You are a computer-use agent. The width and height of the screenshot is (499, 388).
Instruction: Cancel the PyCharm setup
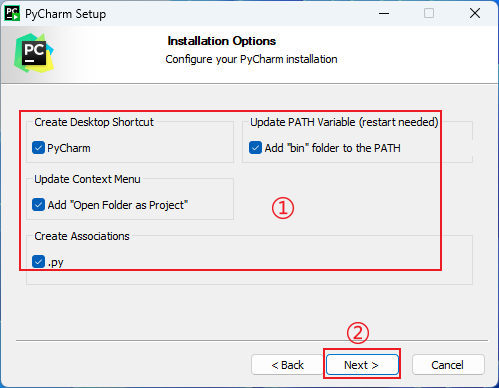pos(448,365)
